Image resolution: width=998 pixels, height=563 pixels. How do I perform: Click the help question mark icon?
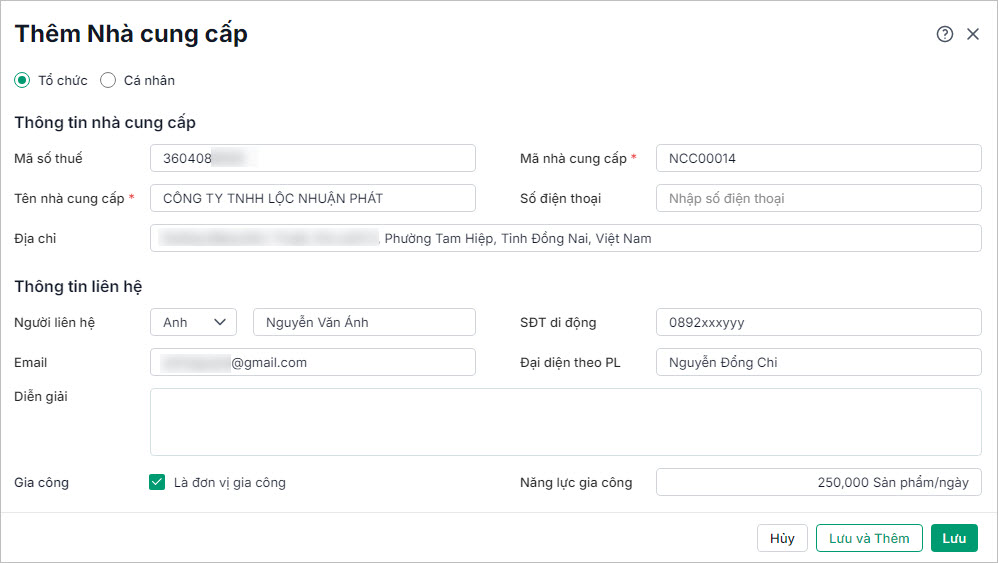(x=944, y=34)
